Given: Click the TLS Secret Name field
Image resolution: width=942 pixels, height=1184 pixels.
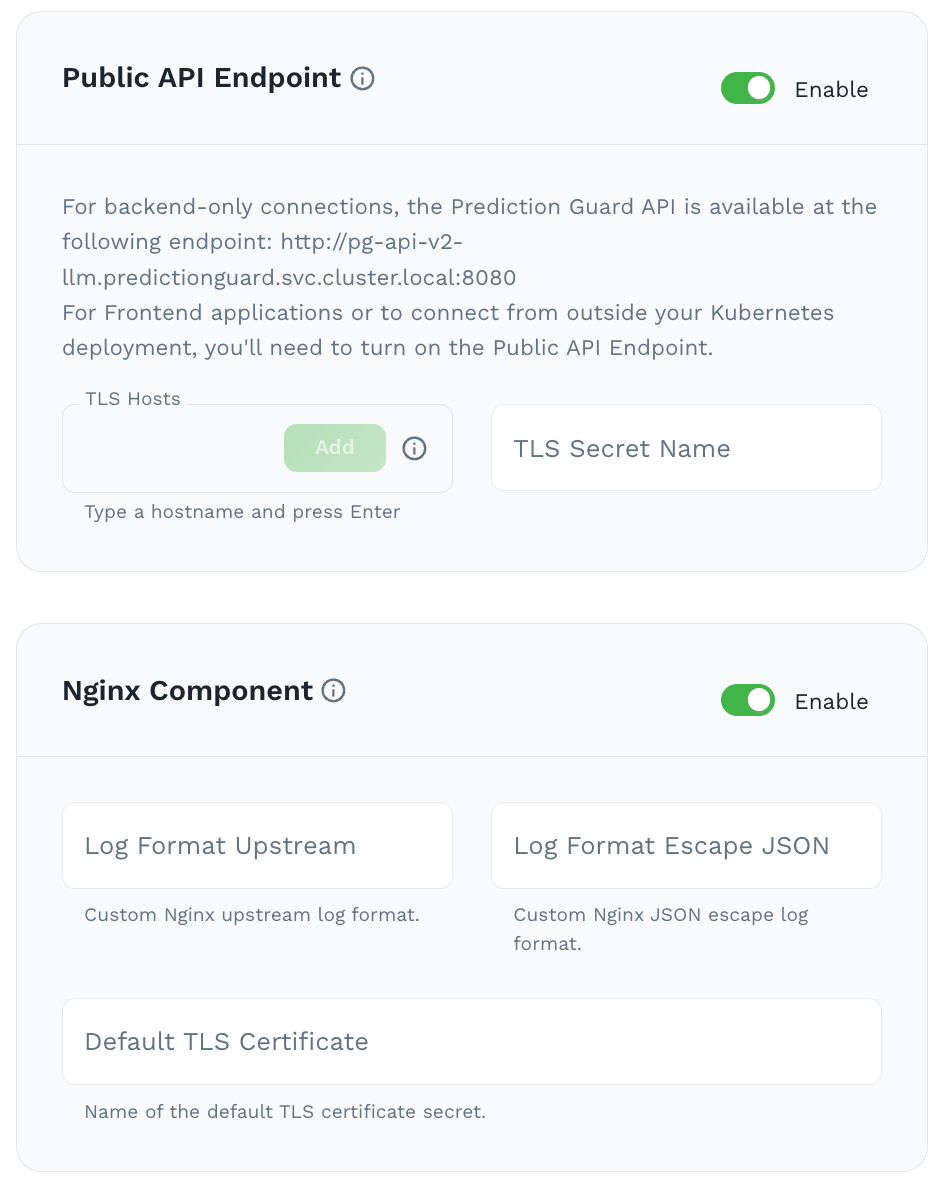Looking at the screenshot, I should [x=686, y=448].
